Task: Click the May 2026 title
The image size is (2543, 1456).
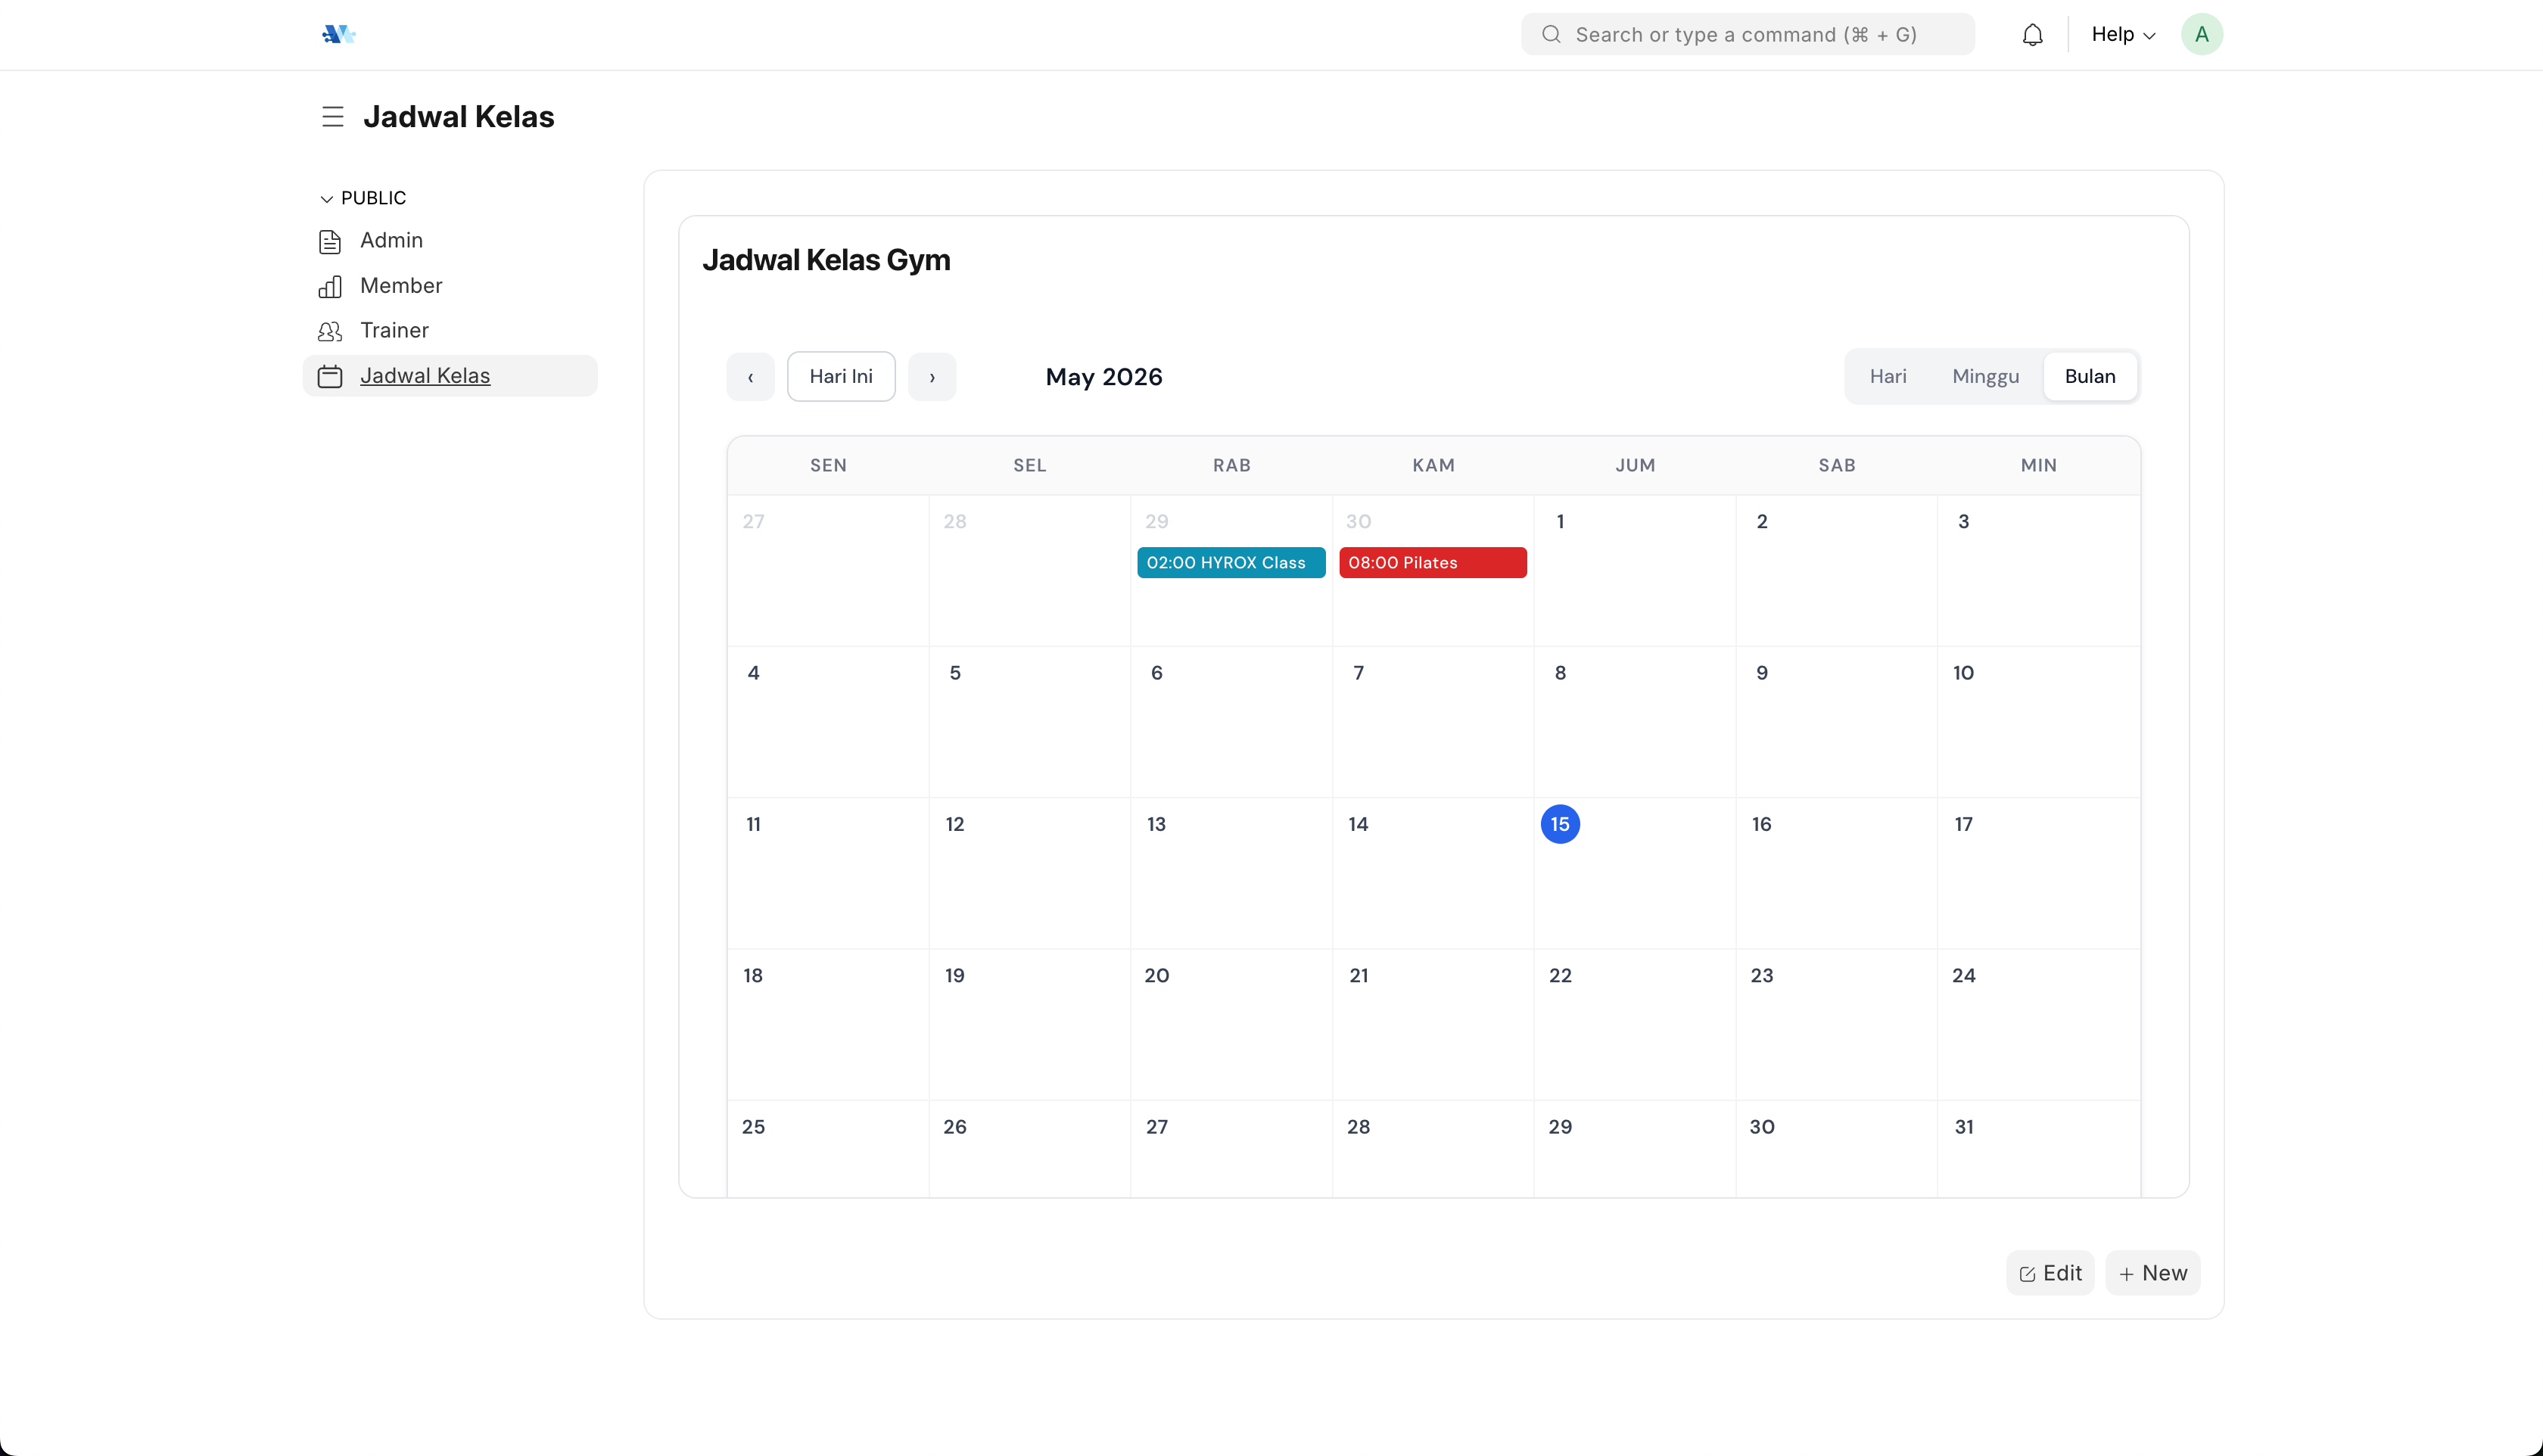Action: (1104, 377)
